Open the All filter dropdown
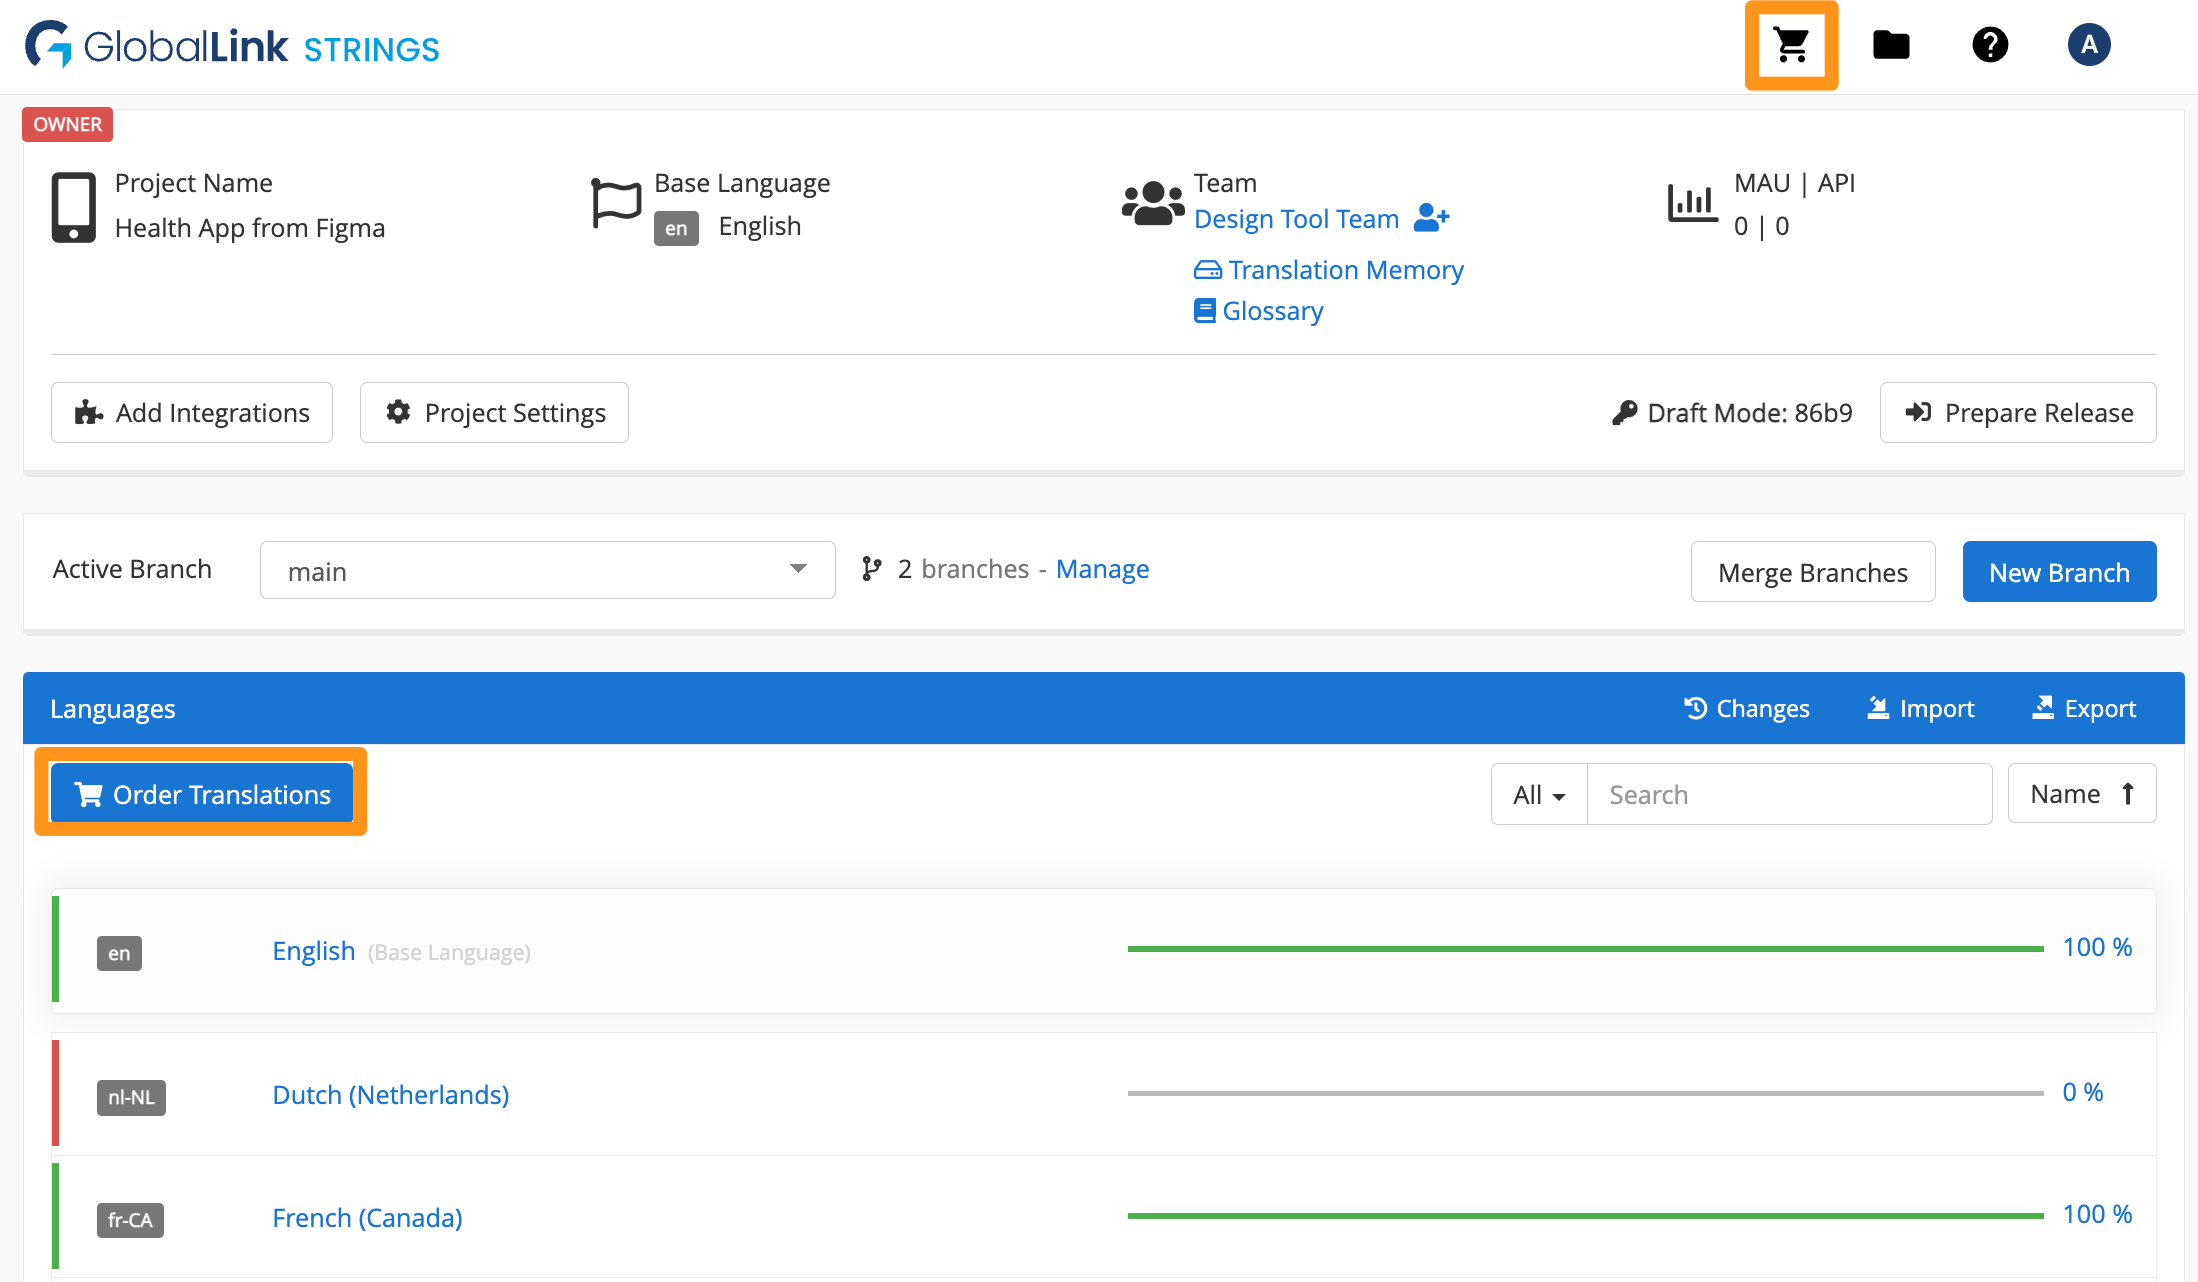Screen dimensions: 2198x1282 [1539, 794]
